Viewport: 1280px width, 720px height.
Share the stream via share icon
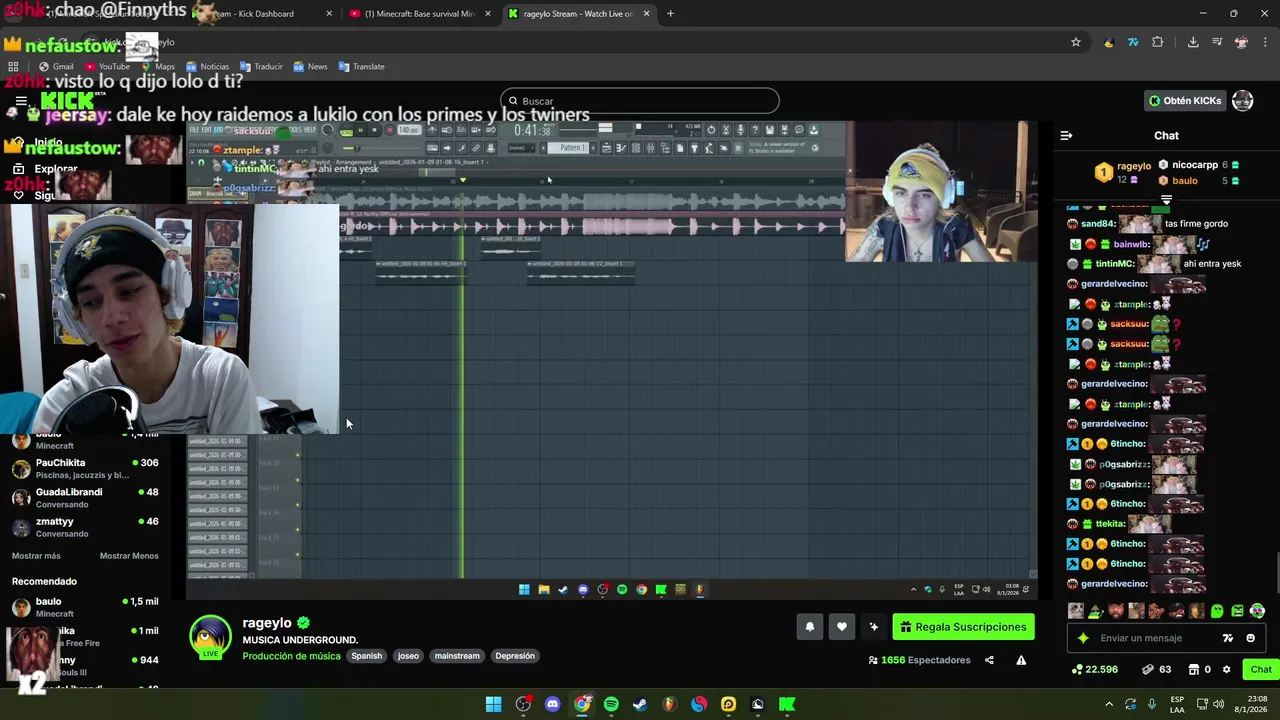pyautogui.click(x=989, y=660)
